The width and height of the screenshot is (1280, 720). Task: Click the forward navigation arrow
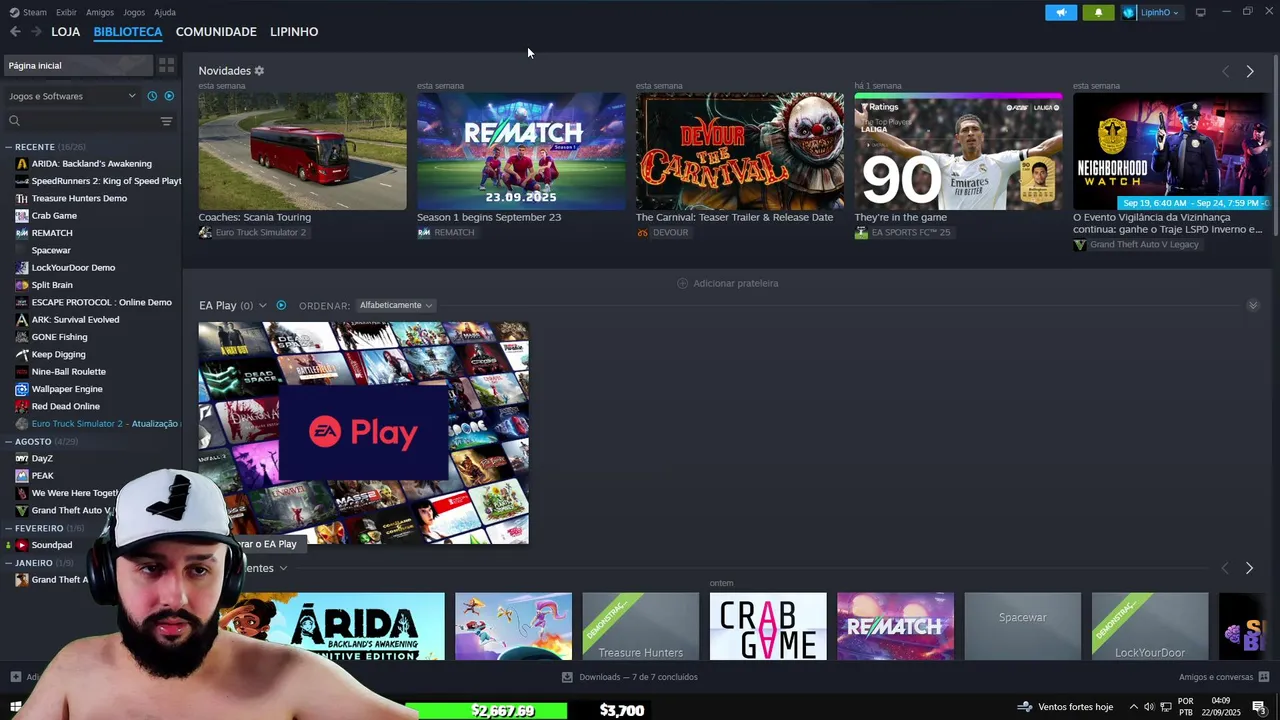[x=36, y=32]
